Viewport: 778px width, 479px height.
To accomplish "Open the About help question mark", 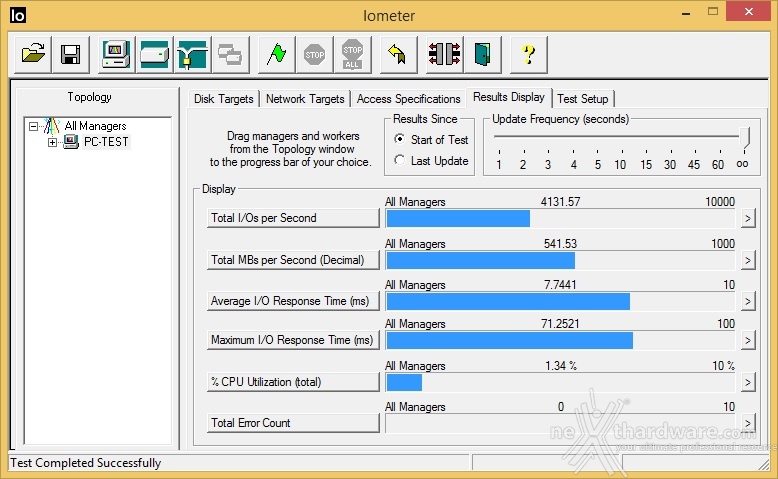I will tap(528, 55).
